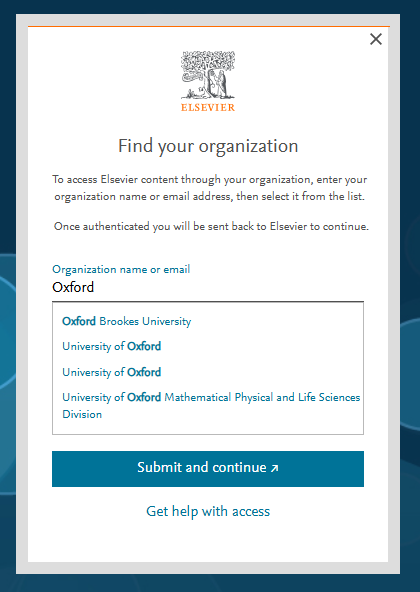Screen dimensions: 420x592
Task: Click empty space below the Division suggestion
Action: [x=208, y=427]
